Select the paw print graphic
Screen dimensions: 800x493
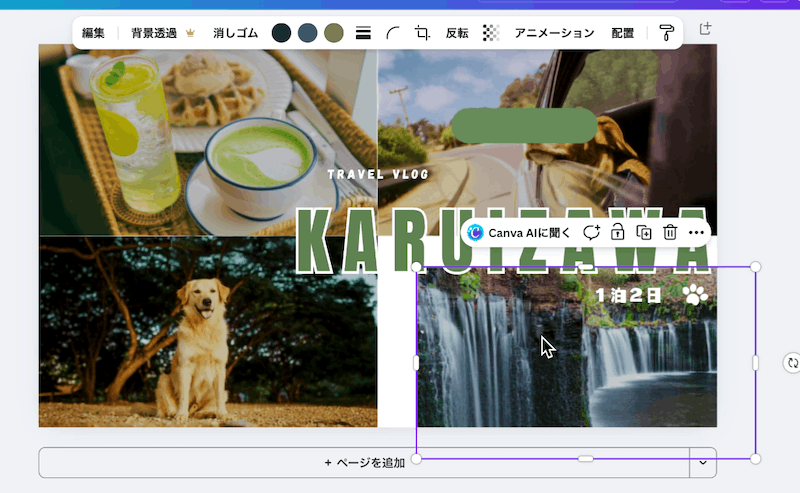(695, 295)
